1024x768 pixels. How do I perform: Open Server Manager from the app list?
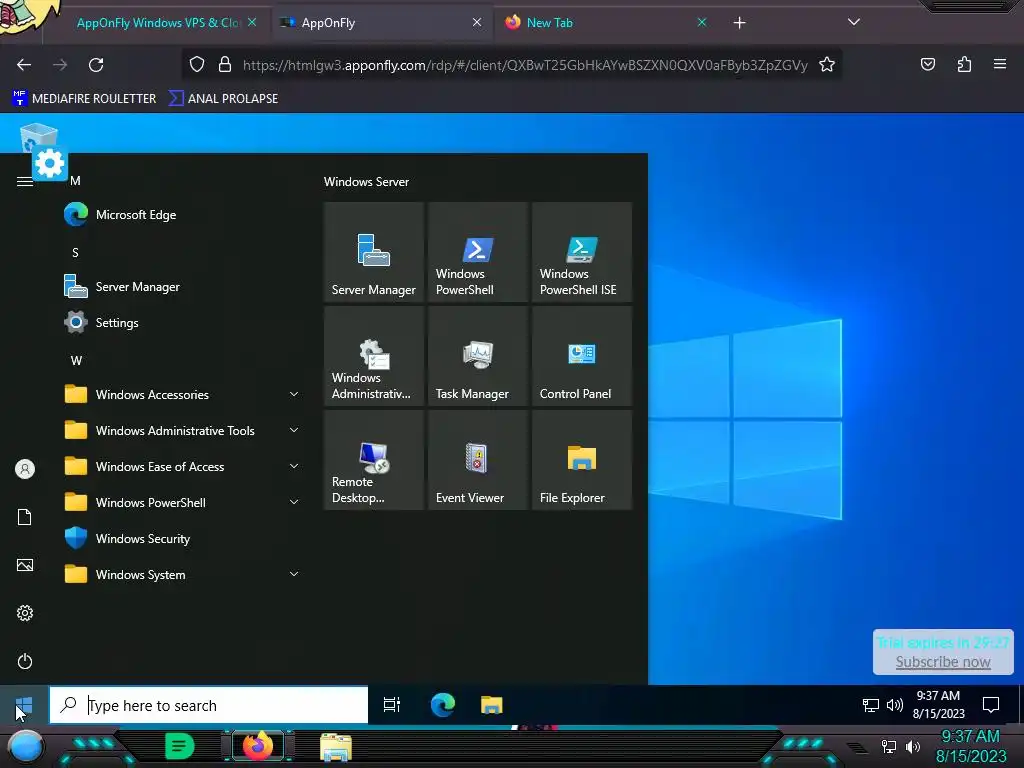point(183,287)
